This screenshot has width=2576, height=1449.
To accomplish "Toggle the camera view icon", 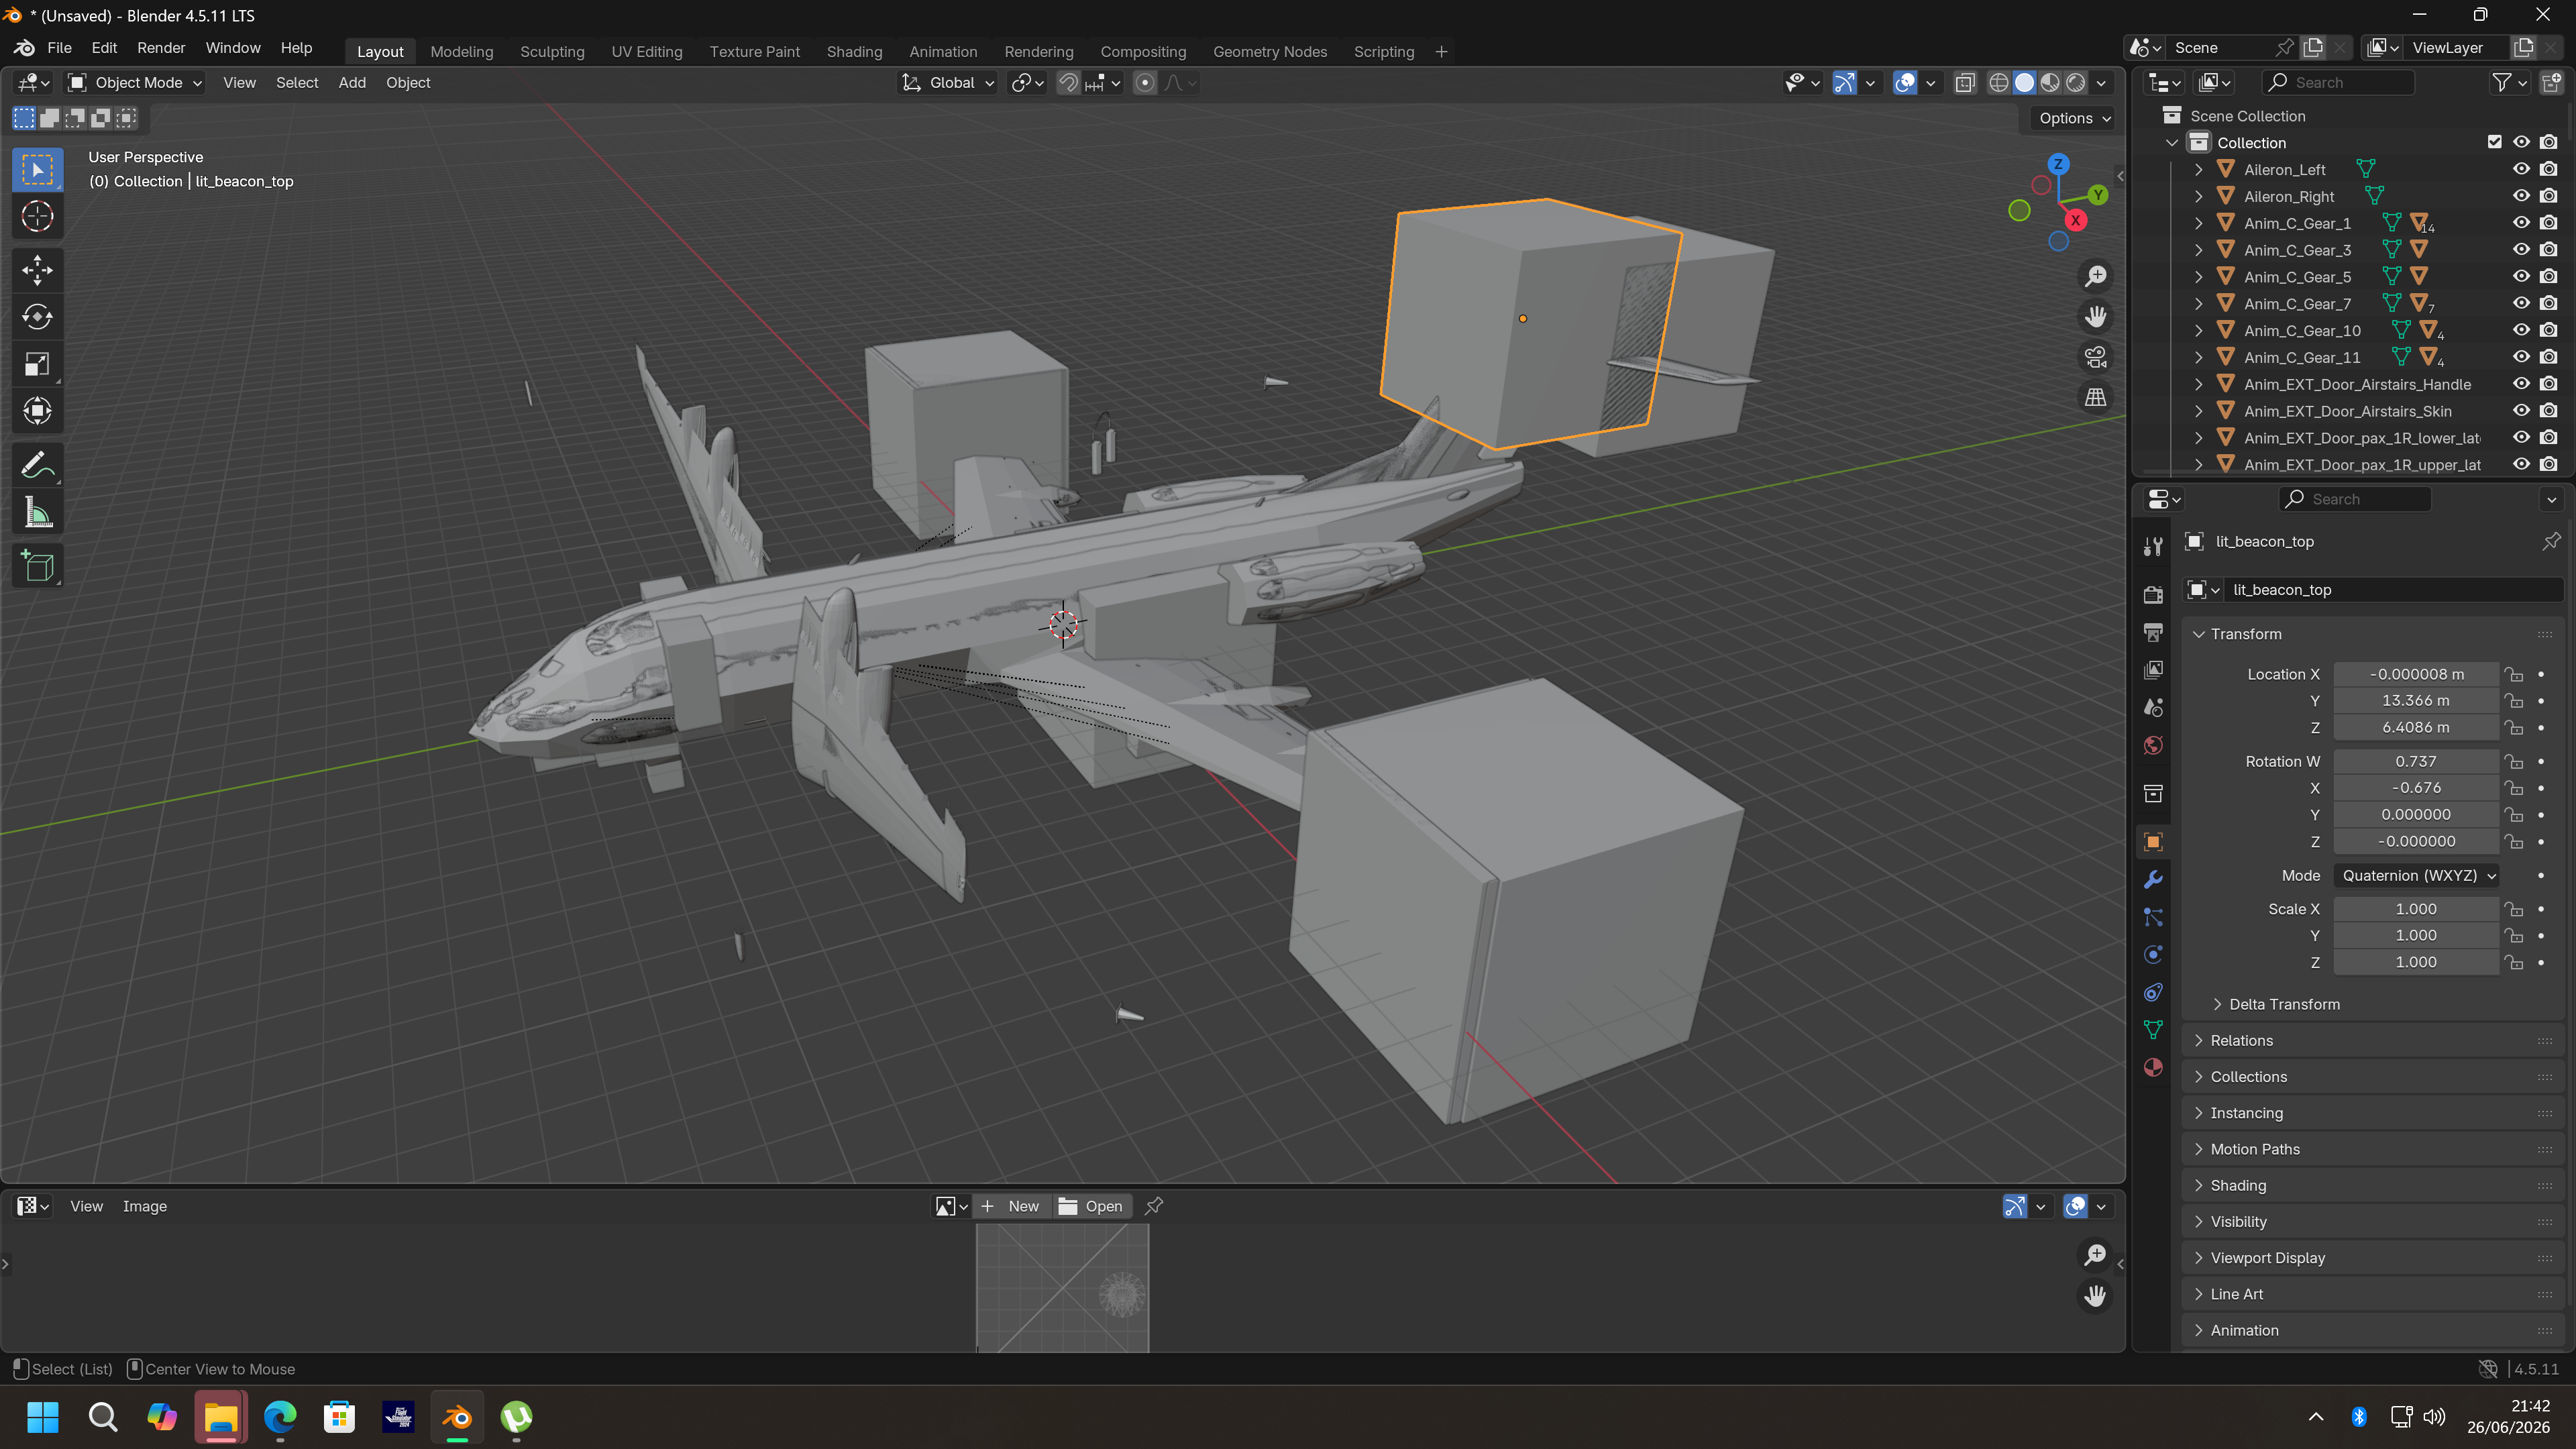I will click(2095, 357).
